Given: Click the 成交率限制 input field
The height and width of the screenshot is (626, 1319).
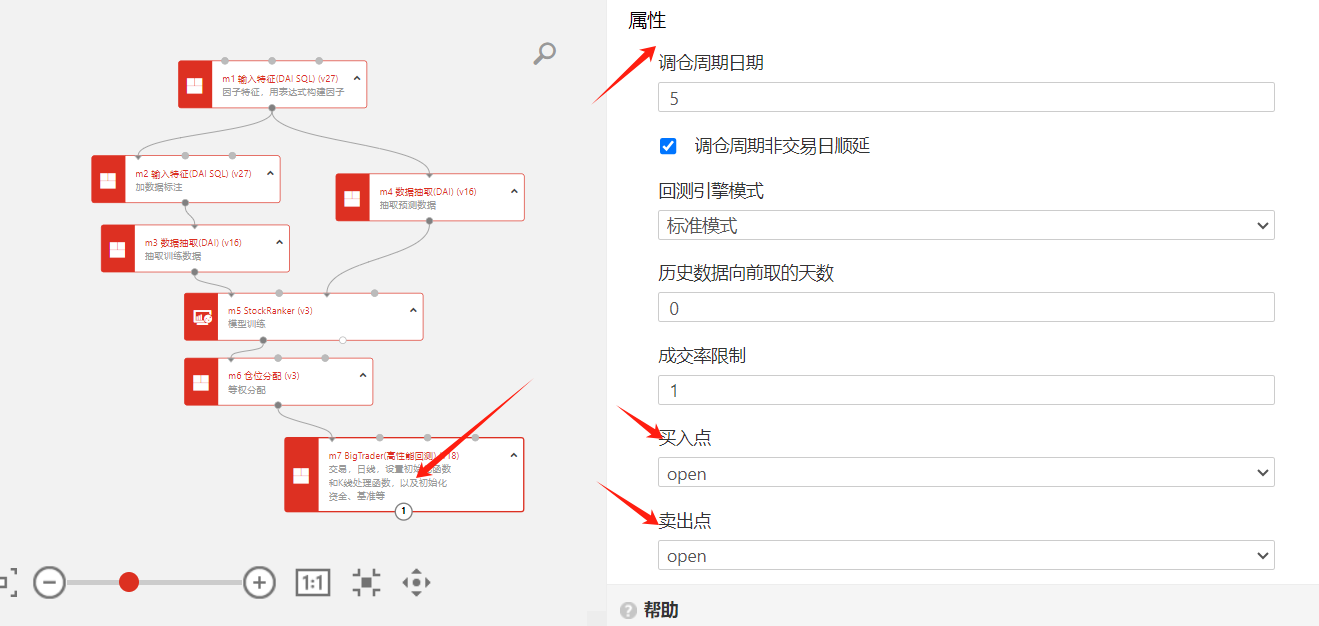Looking at the screenshot, I should (x=965, y=390).
